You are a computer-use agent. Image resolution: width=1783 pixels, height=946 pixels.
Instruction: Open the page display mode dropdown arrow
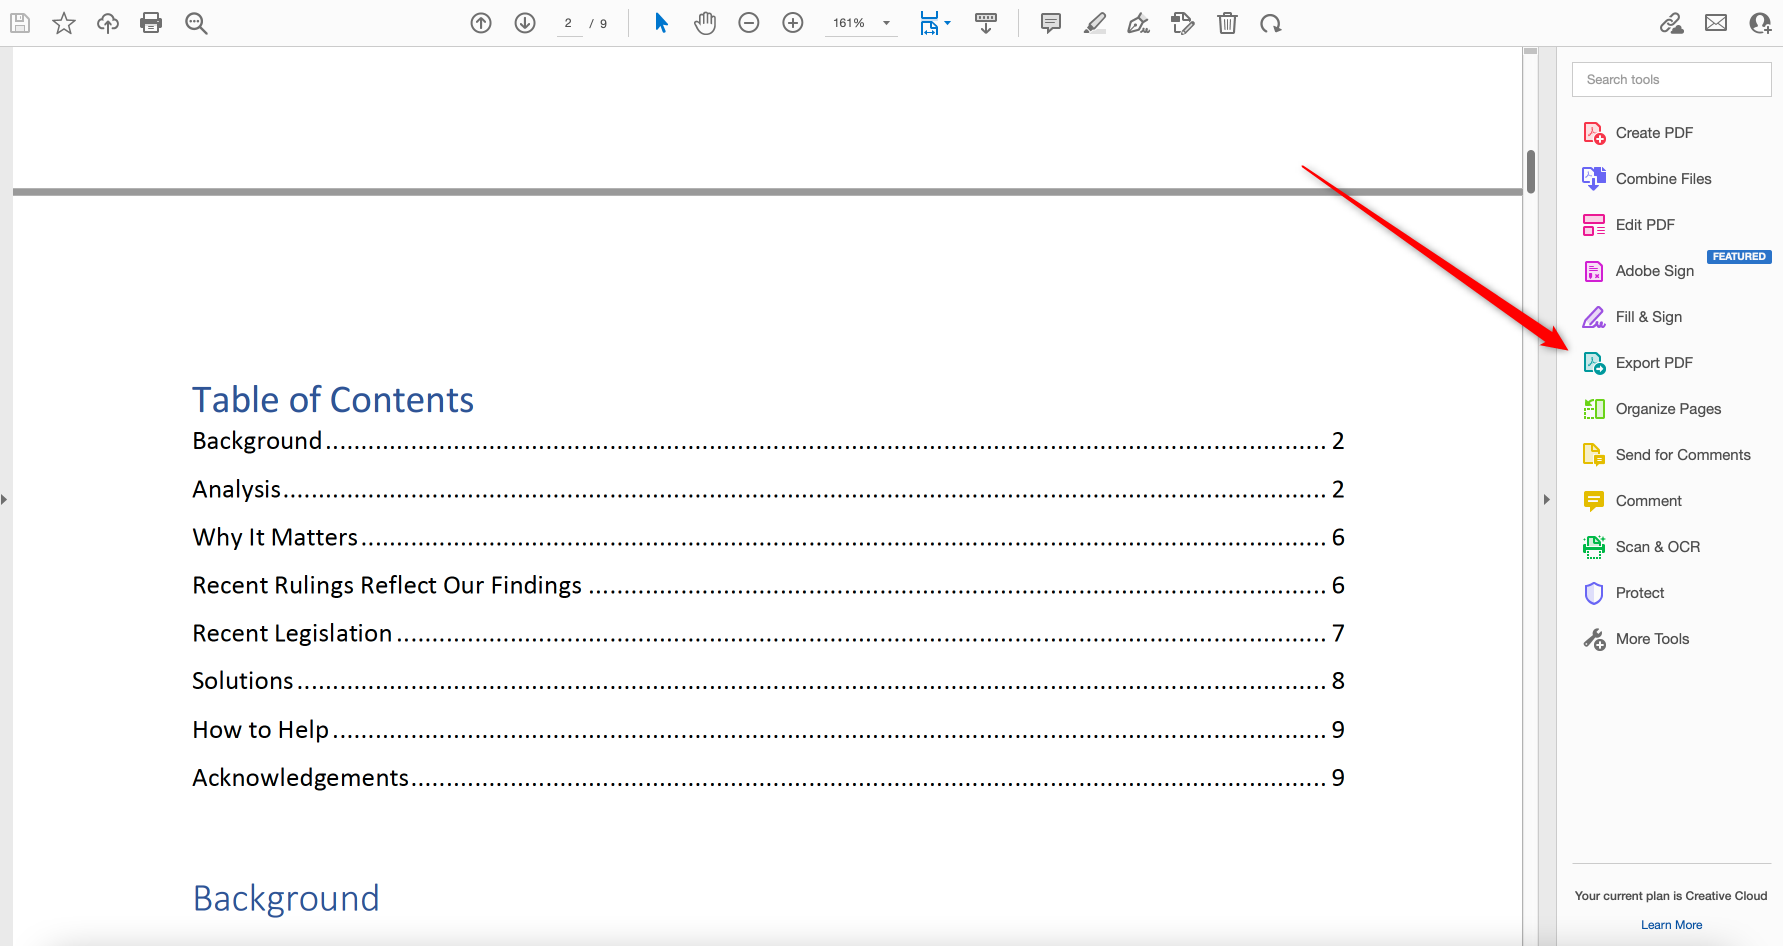pos(946,22)
